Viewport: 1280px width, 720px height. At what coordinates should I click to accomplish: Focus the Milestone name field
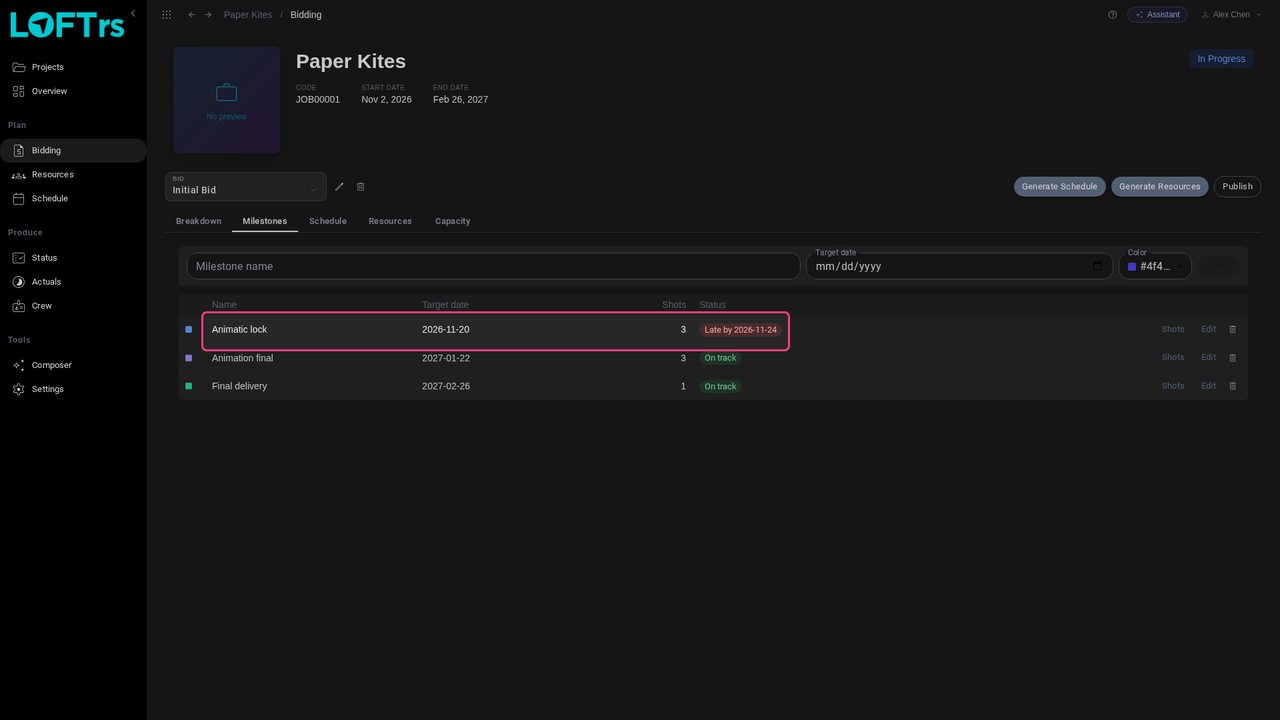pos(494,266)
